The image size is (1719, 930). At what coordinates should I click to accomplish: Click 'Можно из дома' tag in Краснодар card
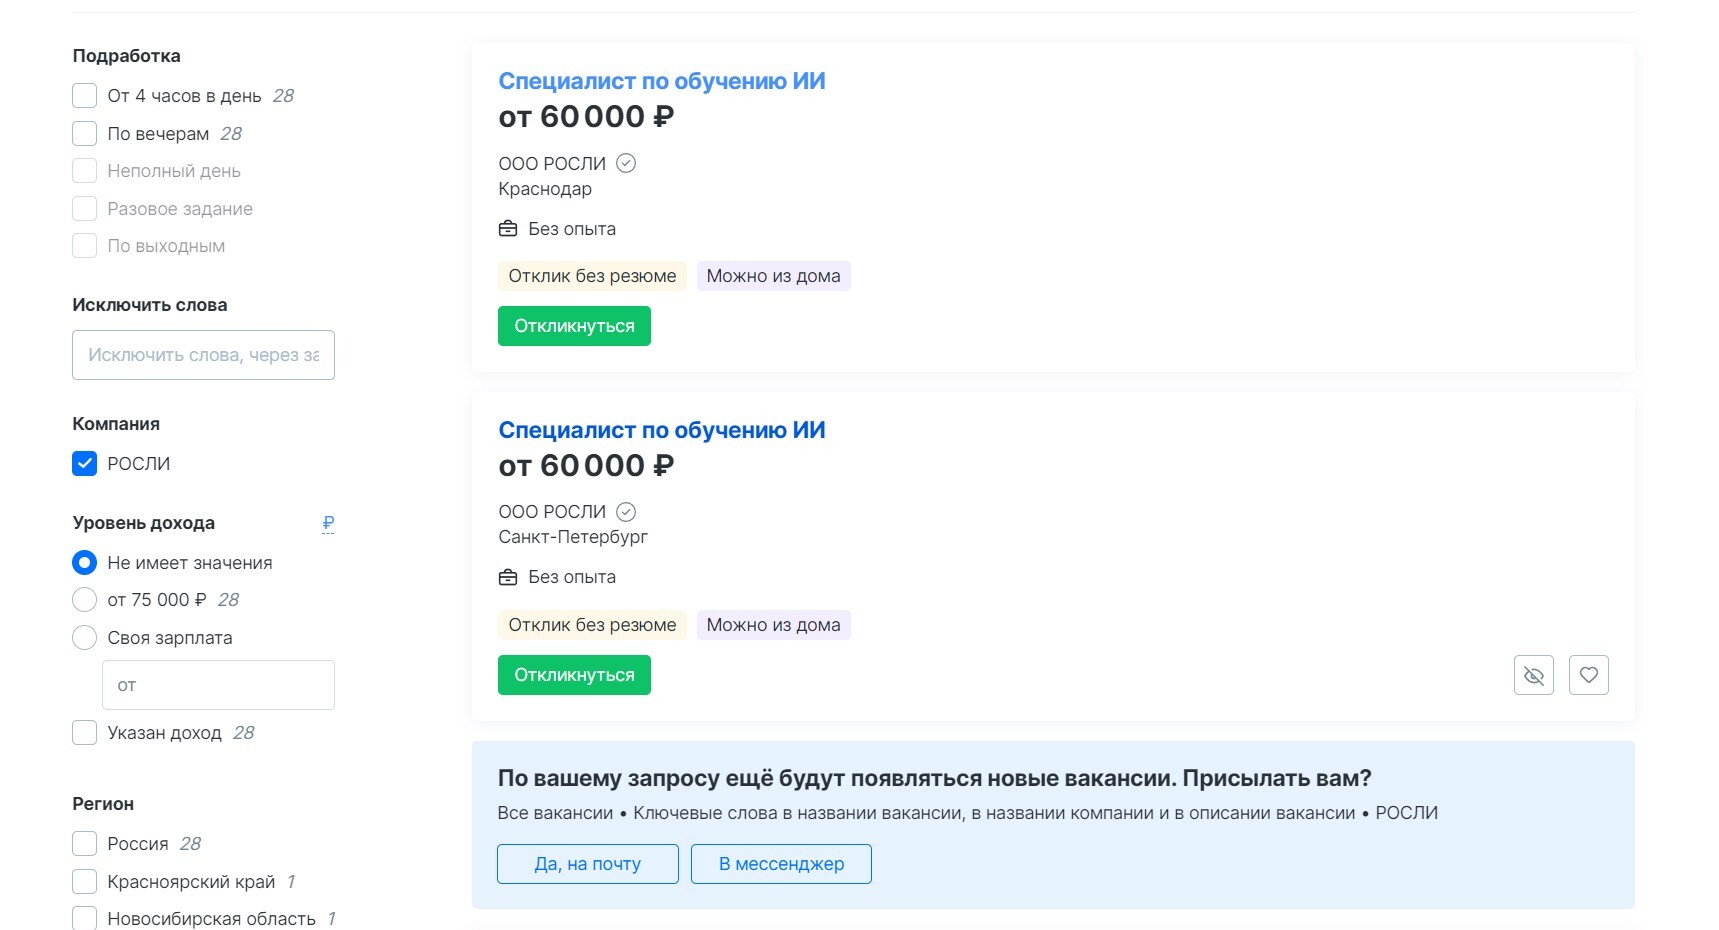tap(773, 276)
